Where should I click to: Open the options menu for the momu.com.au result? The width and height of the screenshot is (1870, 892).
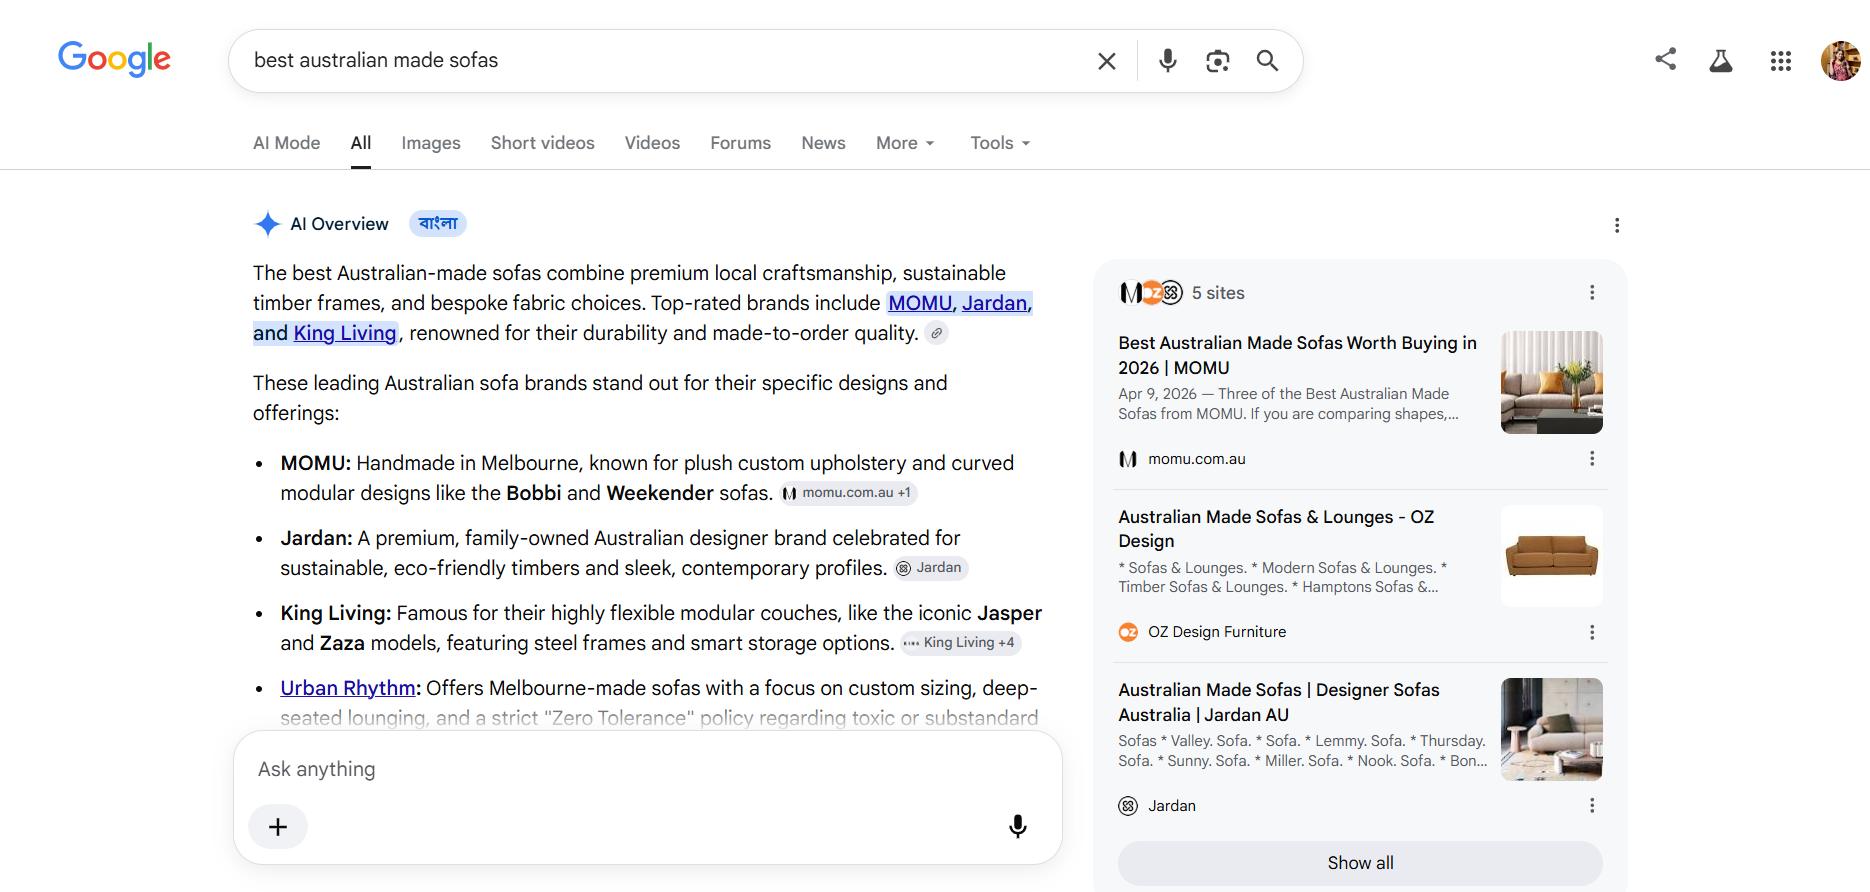coord(1592,458)
